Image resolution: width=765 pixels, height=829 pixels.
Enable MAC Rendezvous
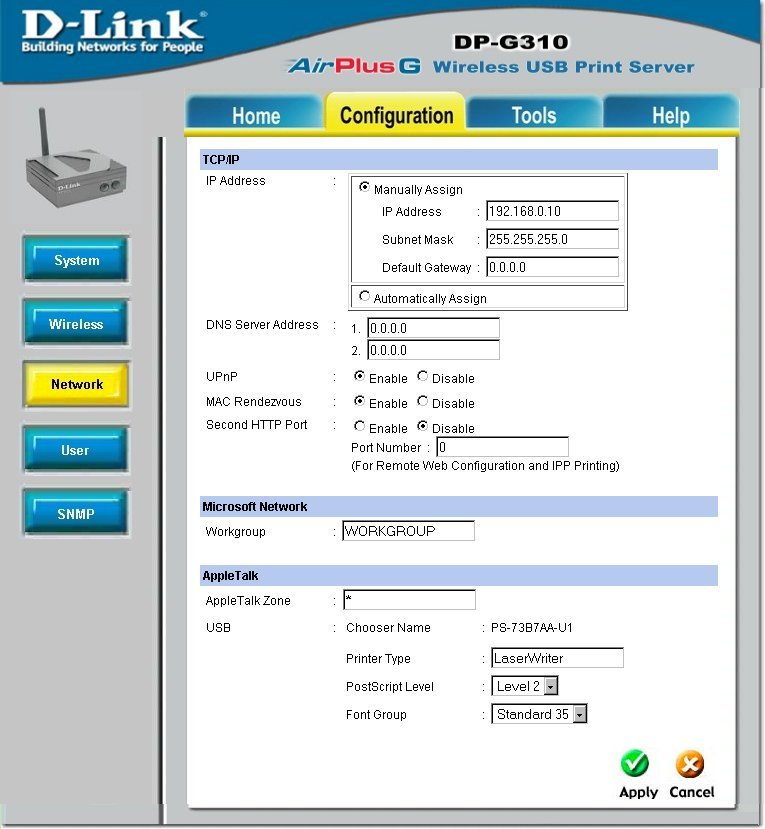click(360, 401)
